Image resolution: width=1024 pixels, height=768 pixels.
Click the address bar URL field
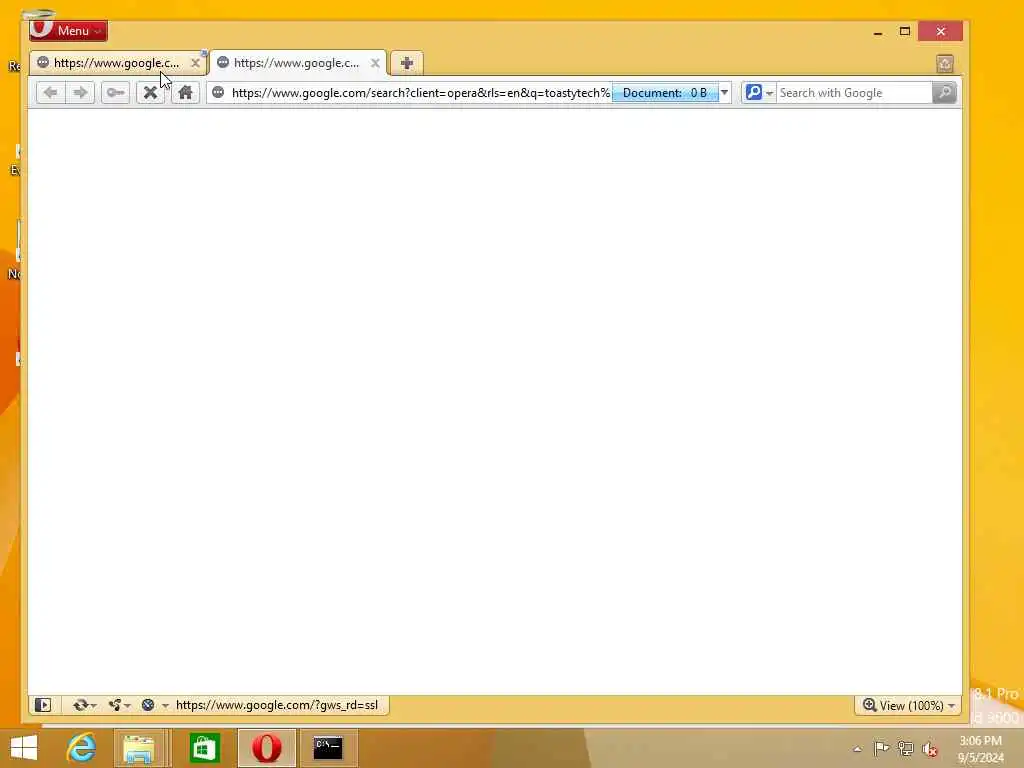coord(420,93)
